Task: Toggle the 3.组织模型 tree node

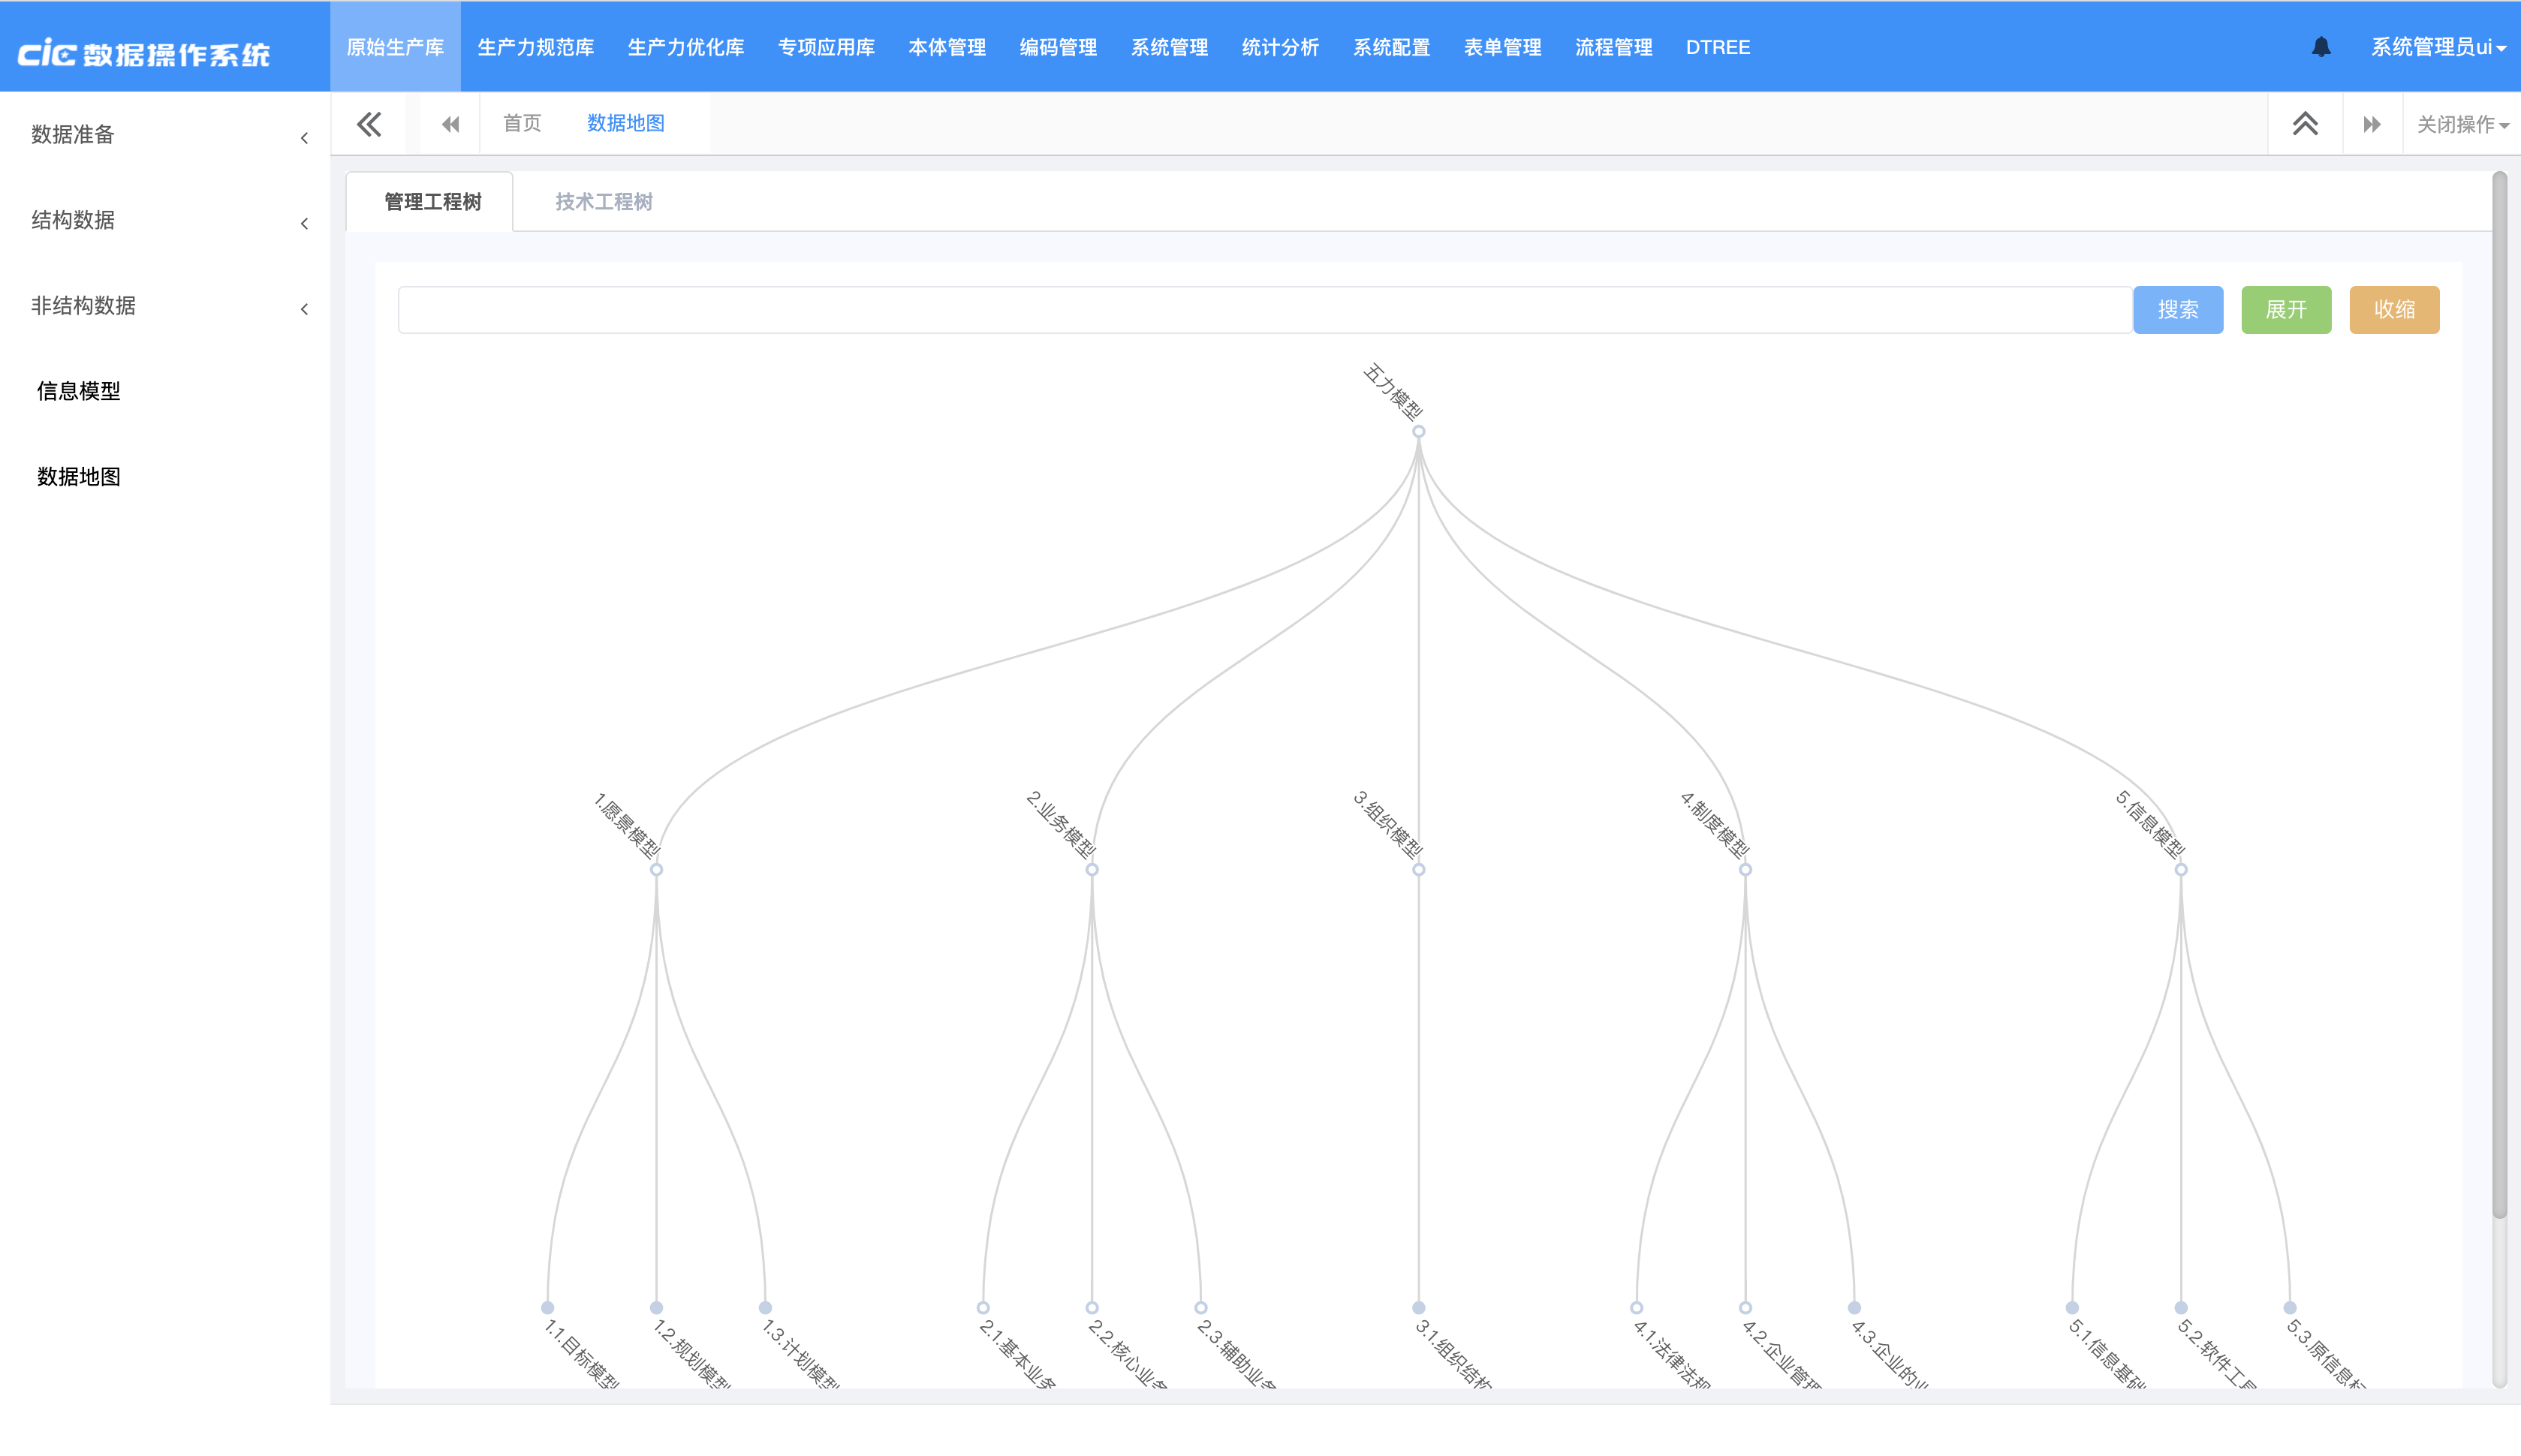Action: point(1418,870)
